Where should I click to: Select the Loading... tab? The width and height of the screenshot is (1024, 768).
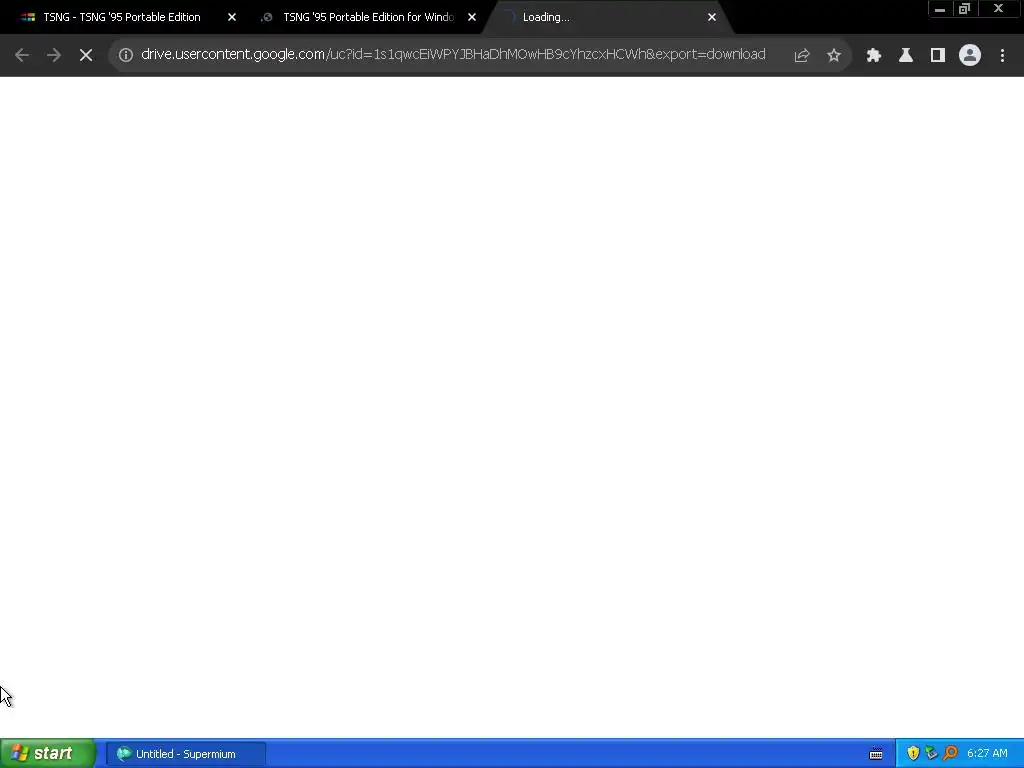(607, 18)
